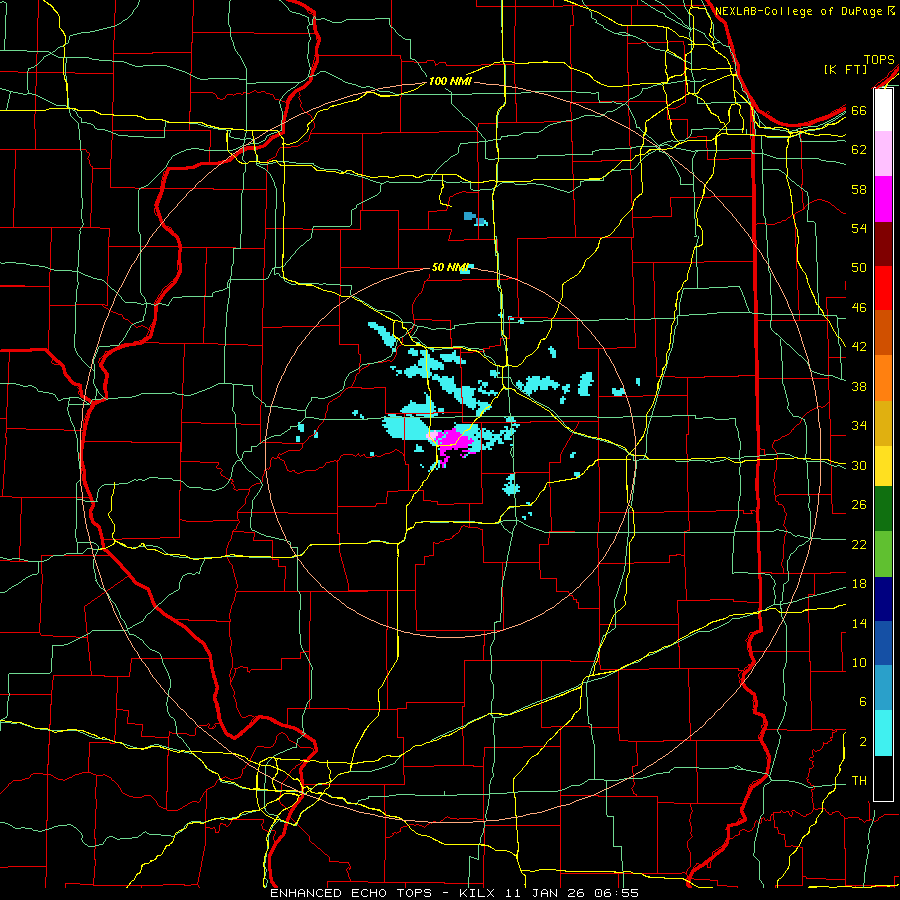Click the "66" legend value
Image resolution: width=900 pixels, height=900 pixels.
(859, 110)
